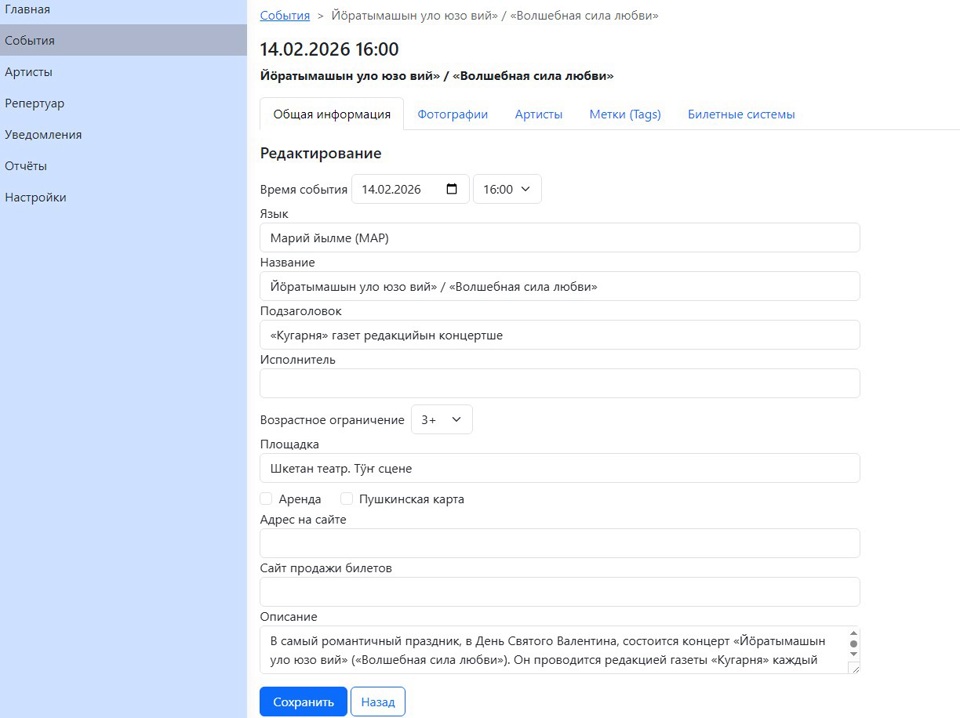
Task: Open the 16:00 time dropdown
Action: pyautogui.click(x=507, y=189)
